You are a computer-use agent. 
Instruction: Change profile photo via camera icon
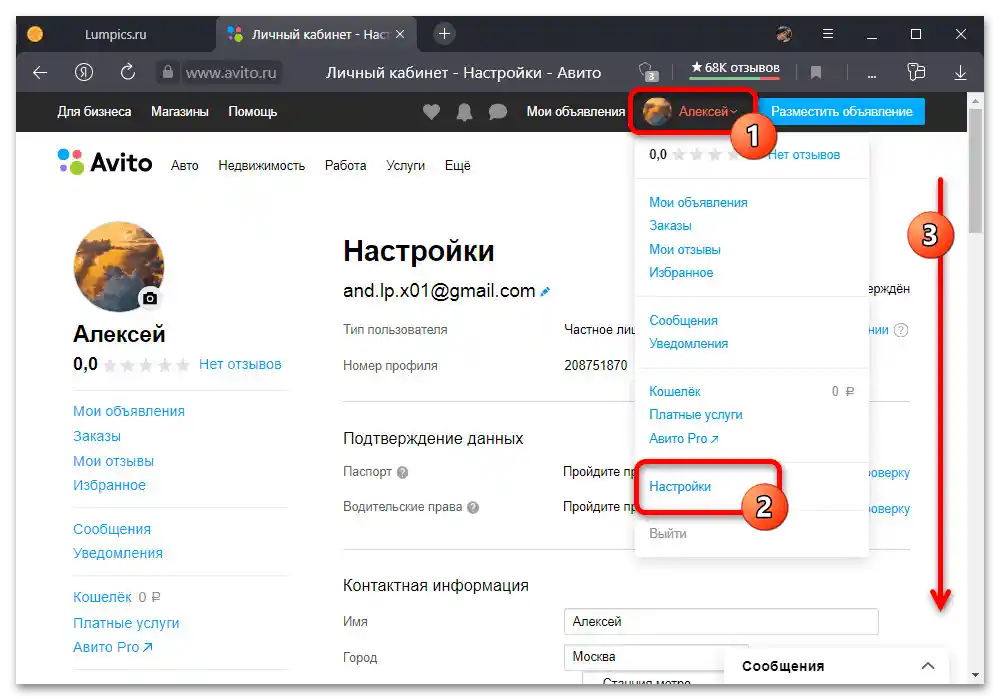tap(150, 298)
